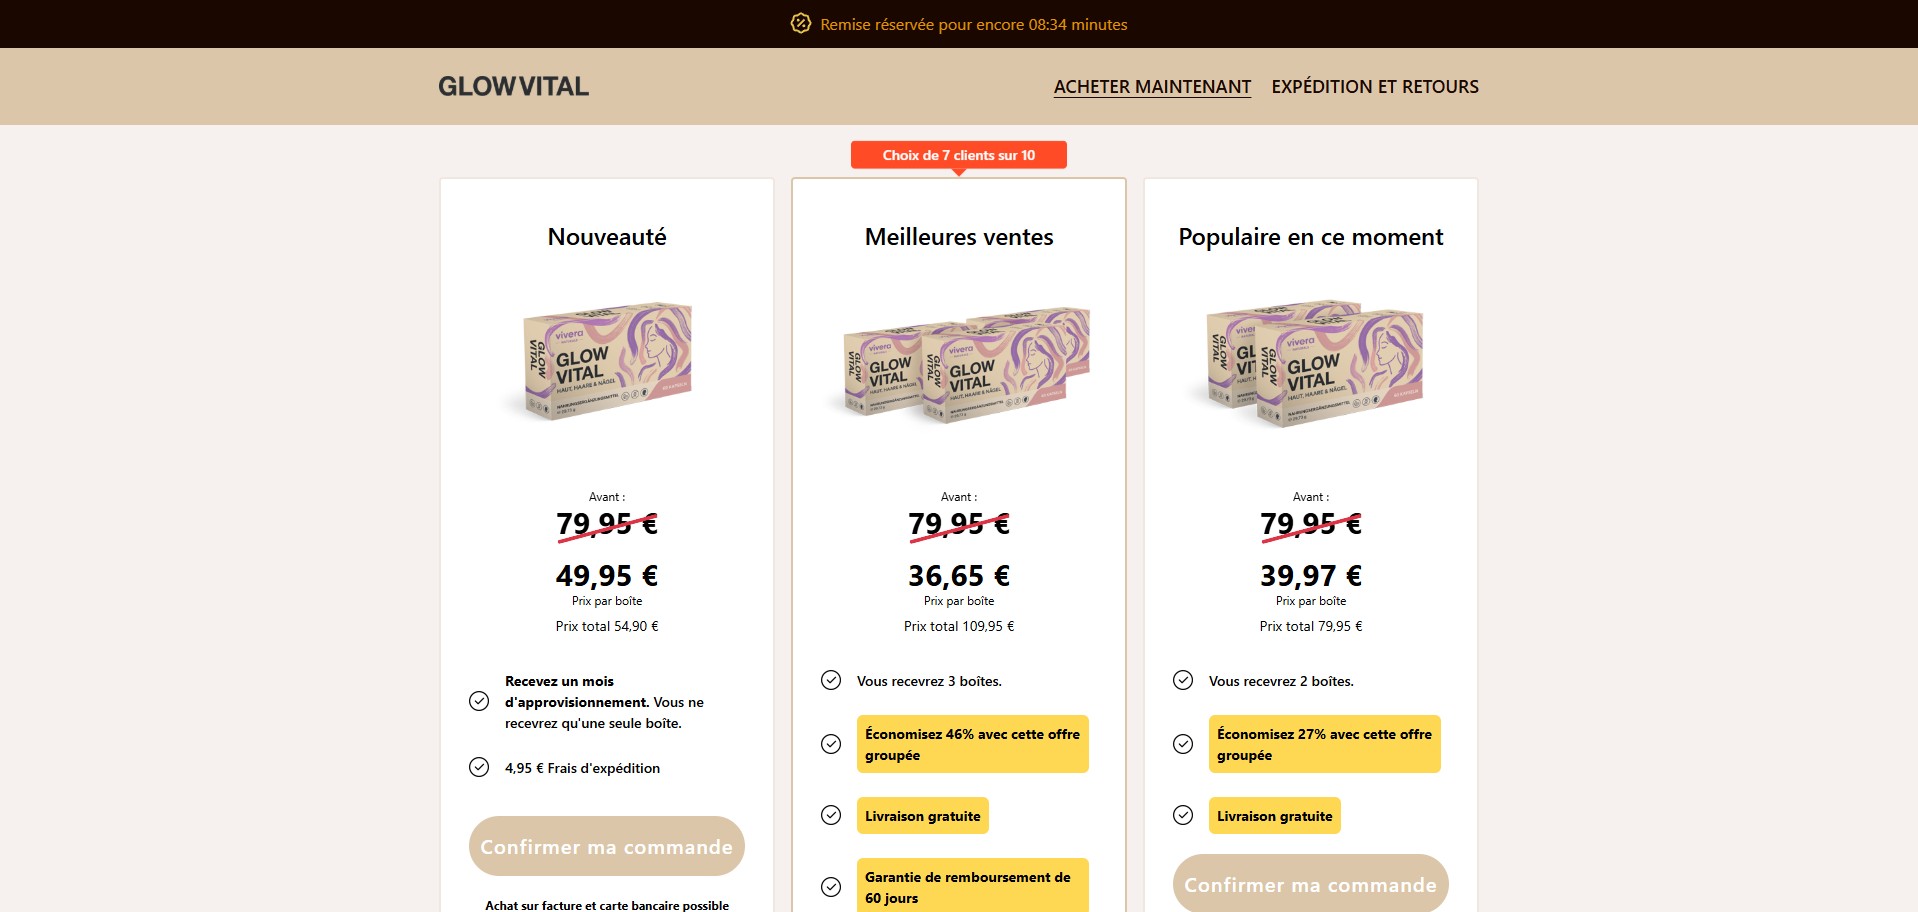Confirm order for the Populaire two-box offer

click(x=1310, y=884)
